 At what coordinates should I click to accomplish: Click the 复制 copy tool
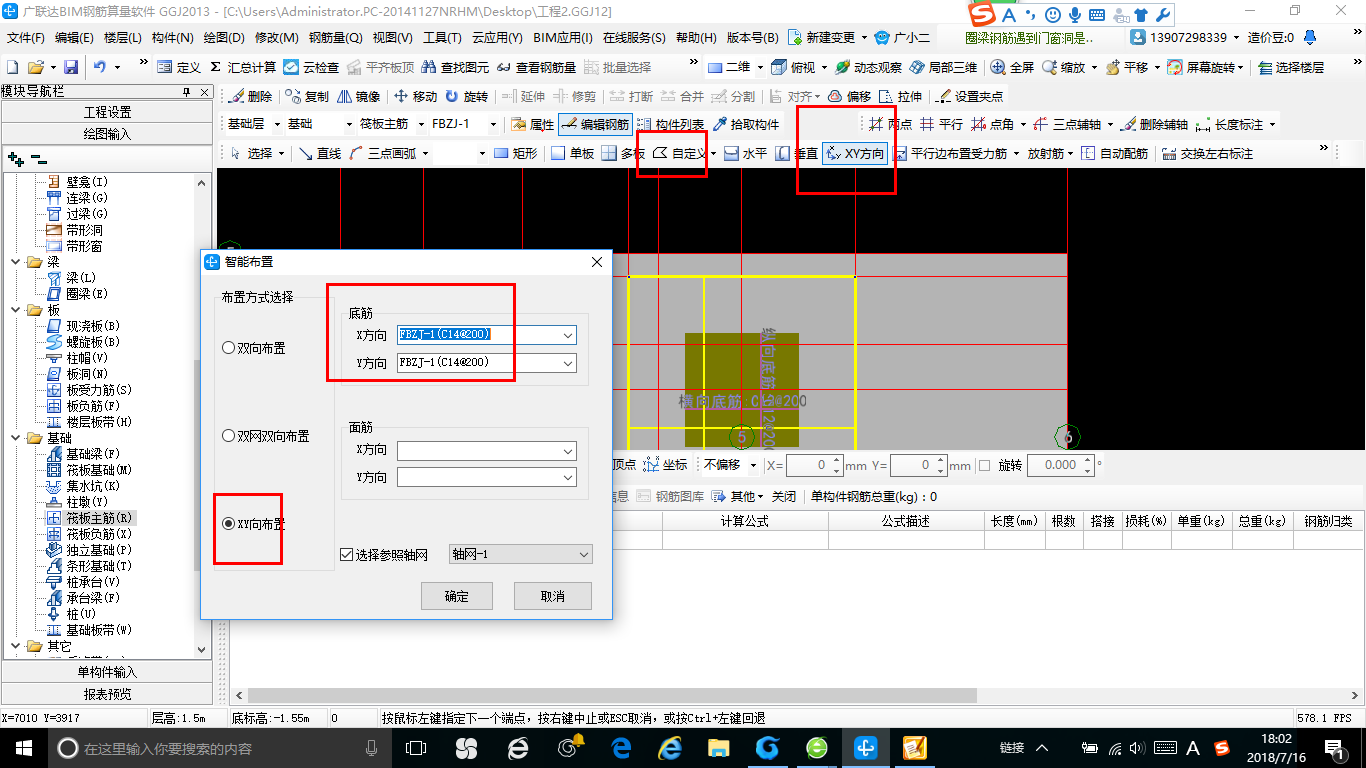(x=307, y=96)
